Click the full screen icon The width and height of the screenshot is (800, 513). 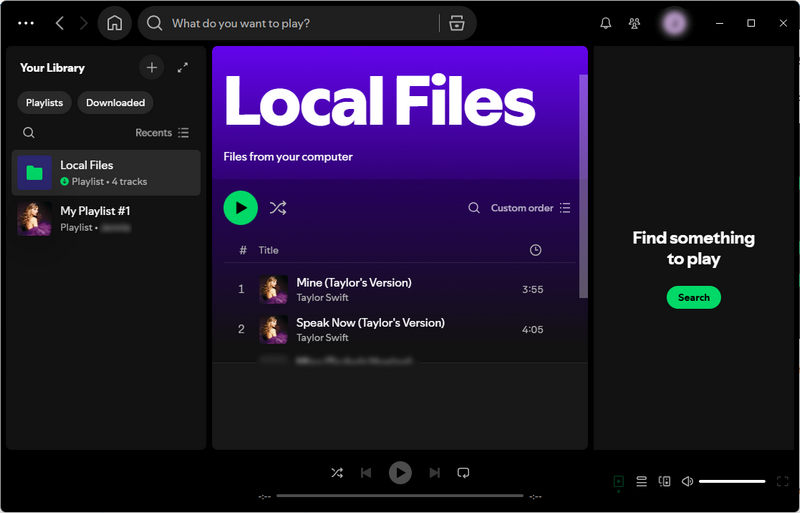click(x=782, y=481)
